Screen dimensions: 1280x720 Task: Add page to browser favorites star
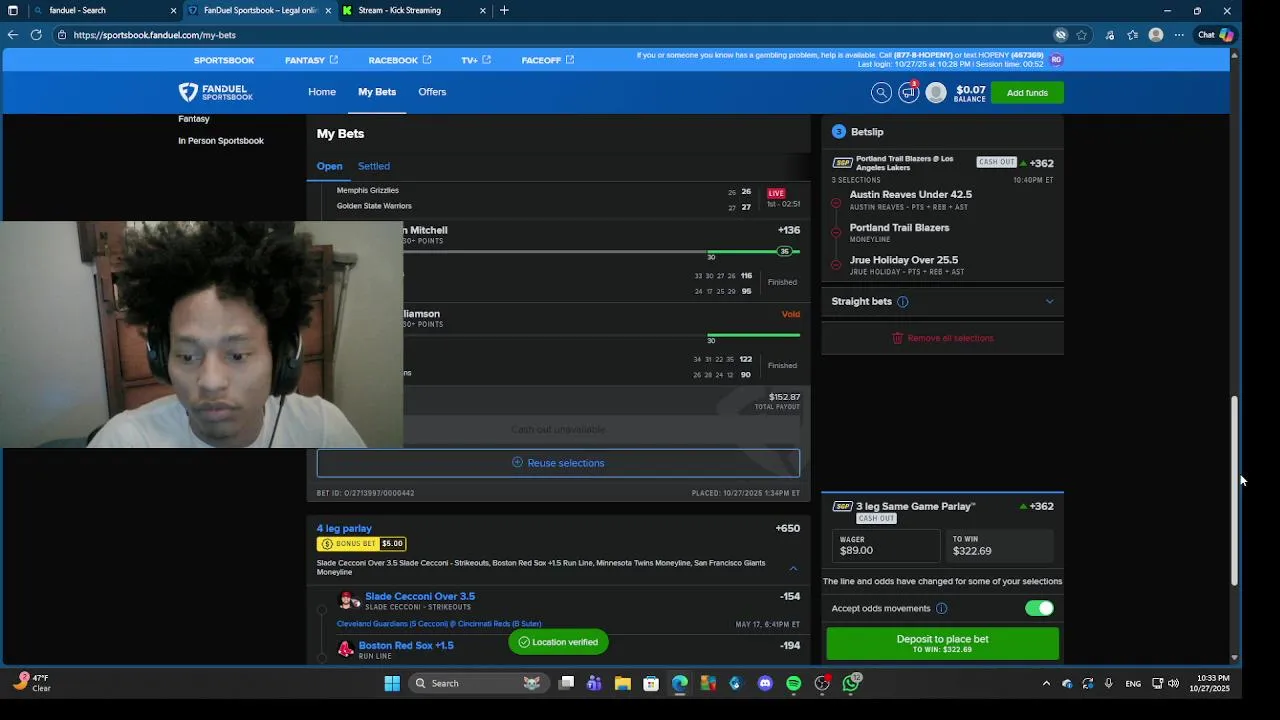coord(1082,35)
